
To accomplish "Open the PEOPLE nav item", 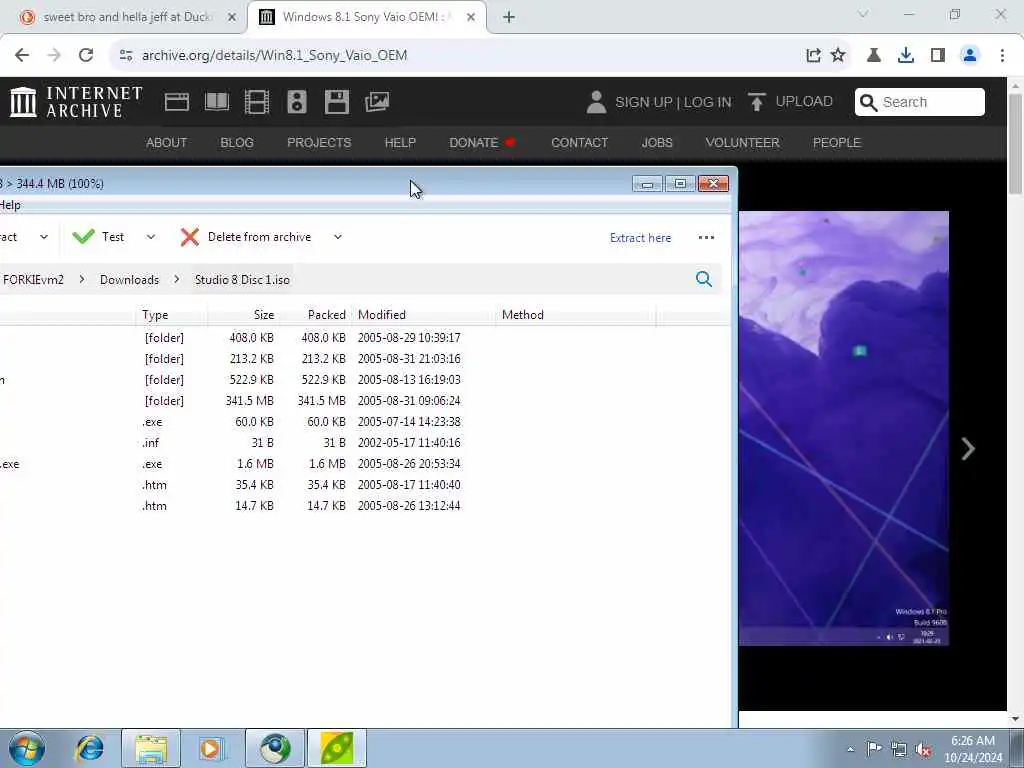I will pyautogui.click(x=837, y=142).
